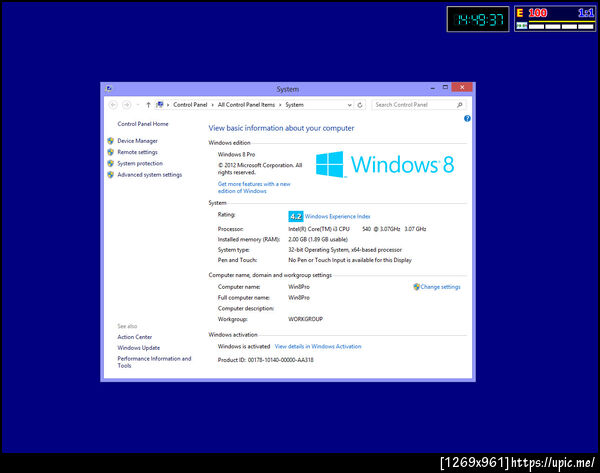Click the Windows 8 Pro edition text

236,155
